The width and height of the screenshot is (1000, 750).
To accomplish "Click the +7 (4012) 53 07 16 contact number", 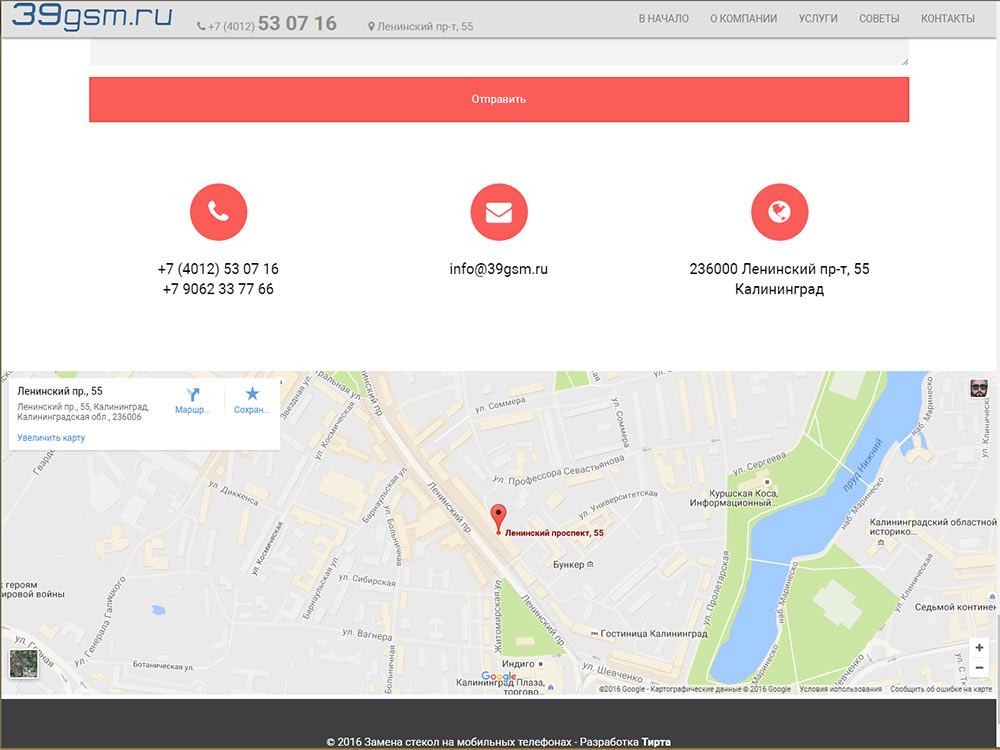I will pos(218,268).
